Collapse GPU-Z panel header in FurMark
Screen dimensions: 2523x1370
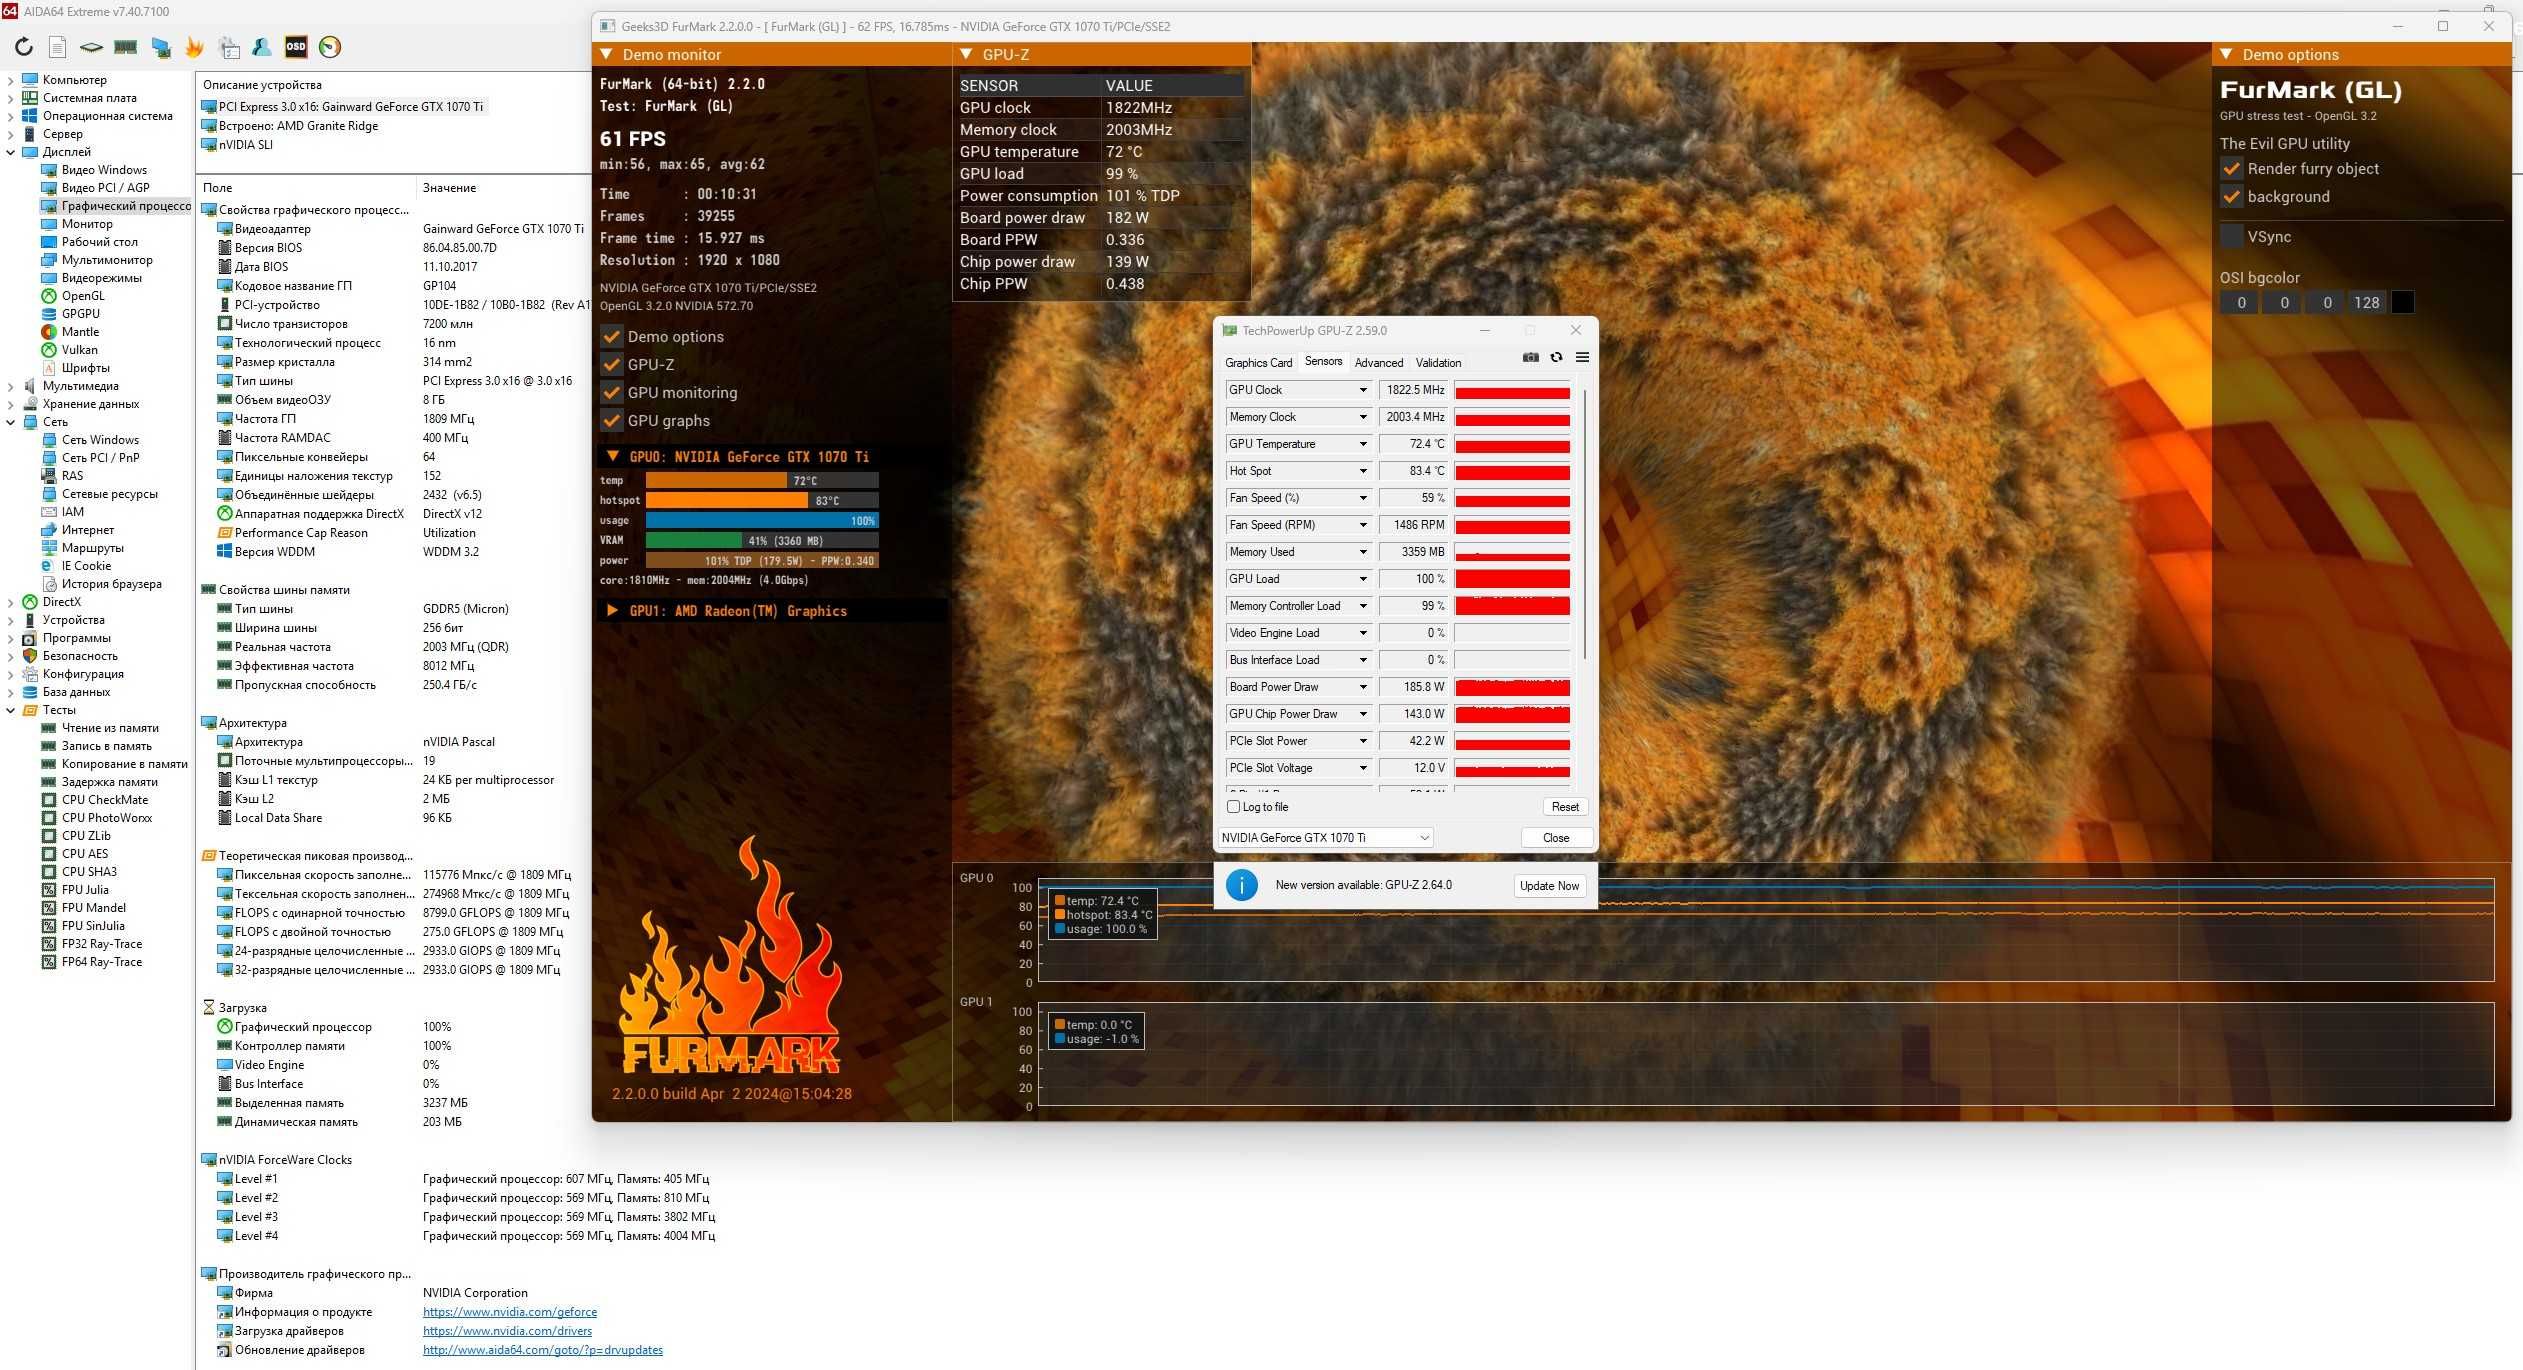(966, 55)
